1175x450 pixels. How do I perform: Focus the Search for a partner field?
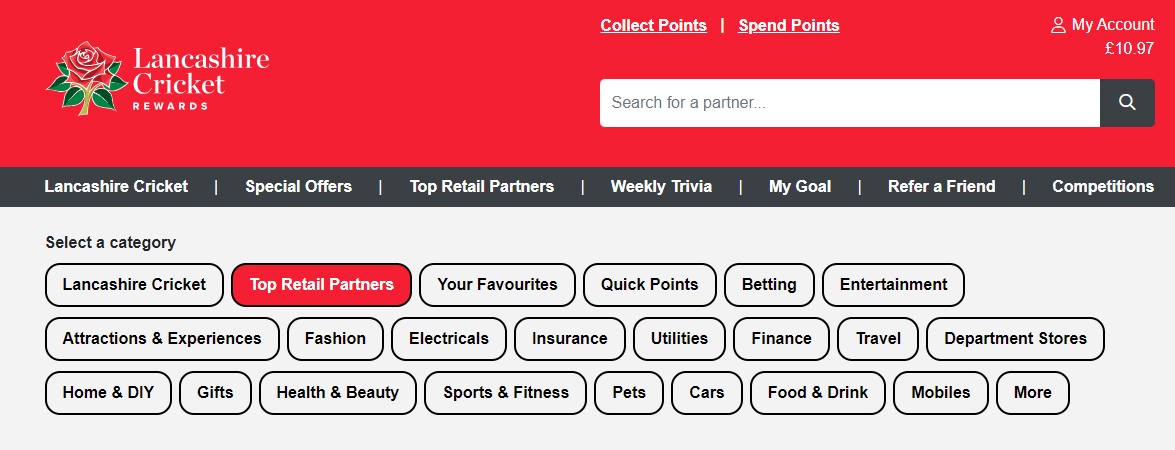[850, 103]
